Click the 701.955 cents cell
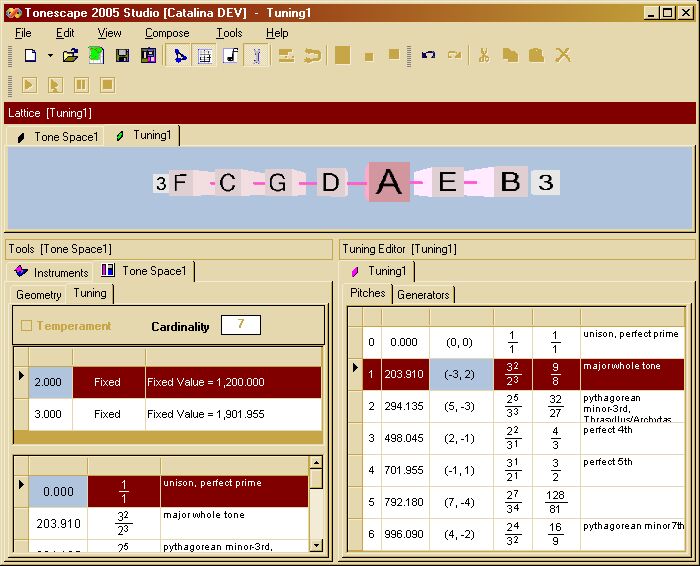 click(x=404, y=470)
